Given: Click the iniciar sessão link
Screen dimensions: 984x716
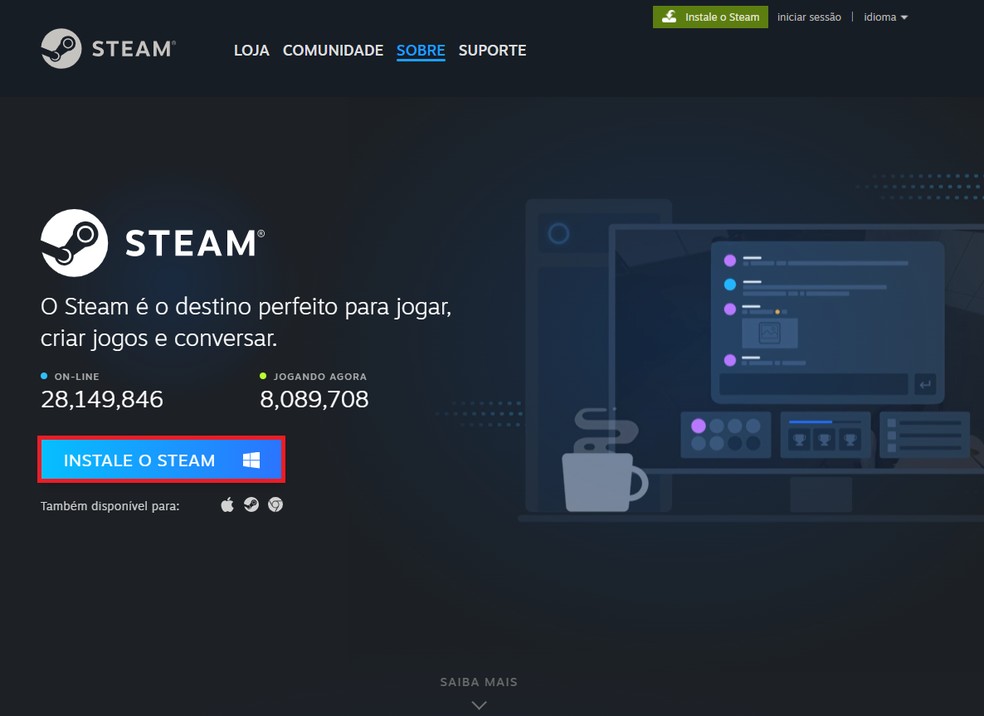Looking at the screenshot, I should pos(808,16).
